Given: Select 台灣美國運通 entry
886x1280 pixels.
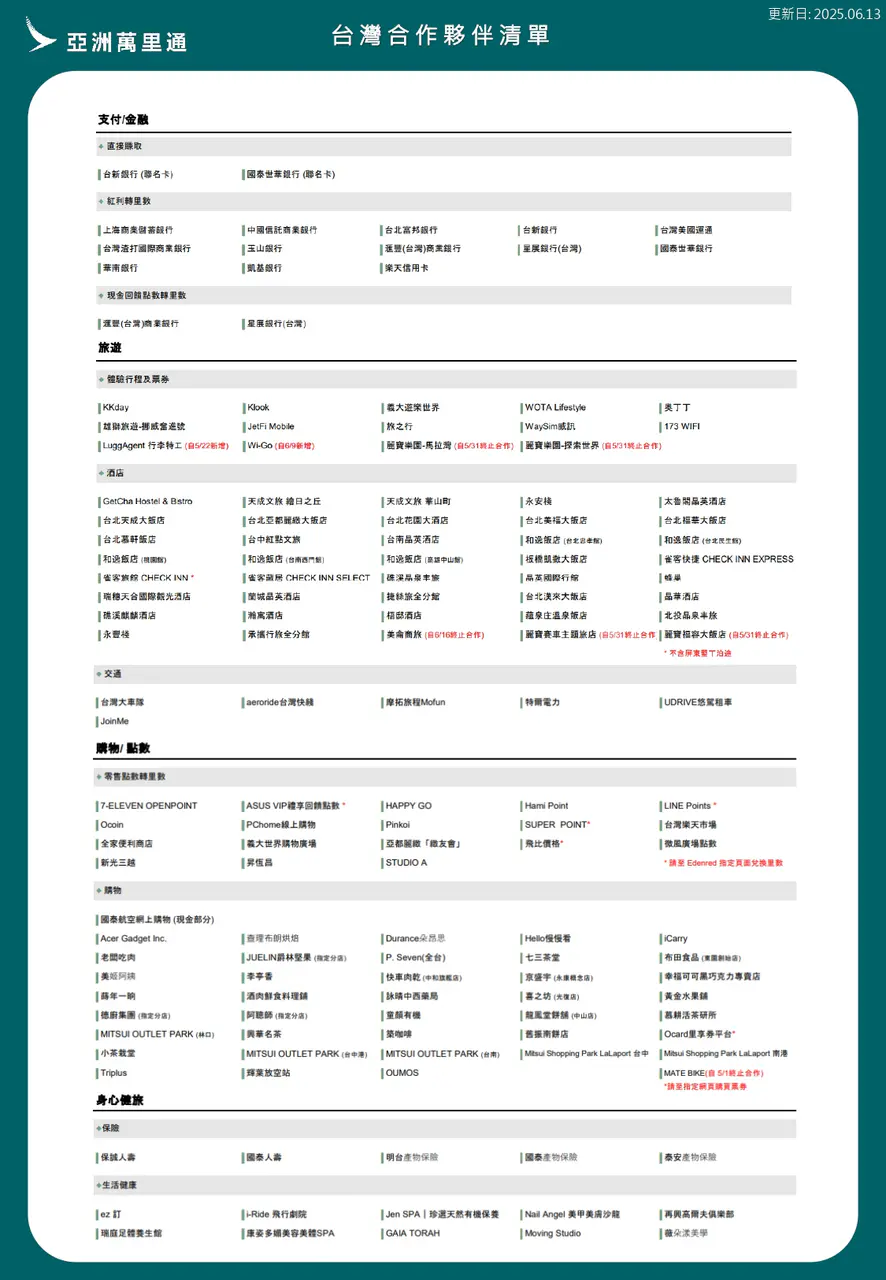Looking at the screenshot, I should (688, 230).
